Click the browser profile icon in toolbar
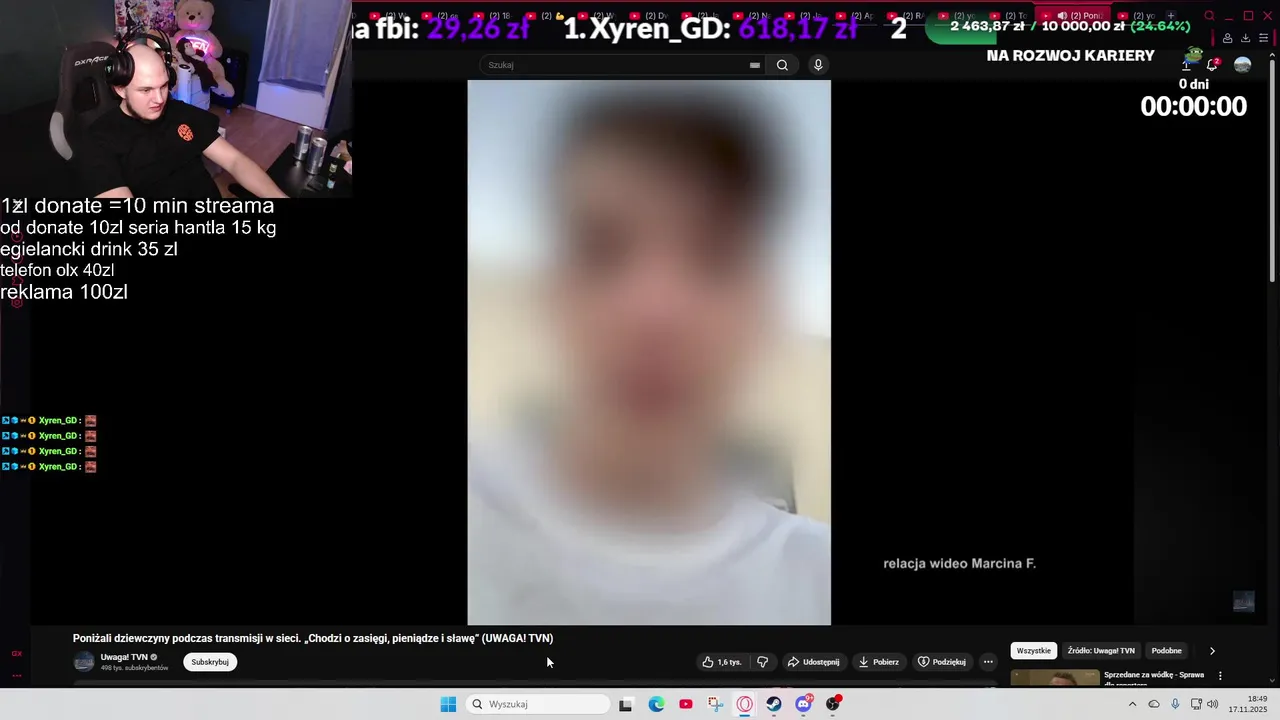Screen dimensions: 1280x720 1227,38
